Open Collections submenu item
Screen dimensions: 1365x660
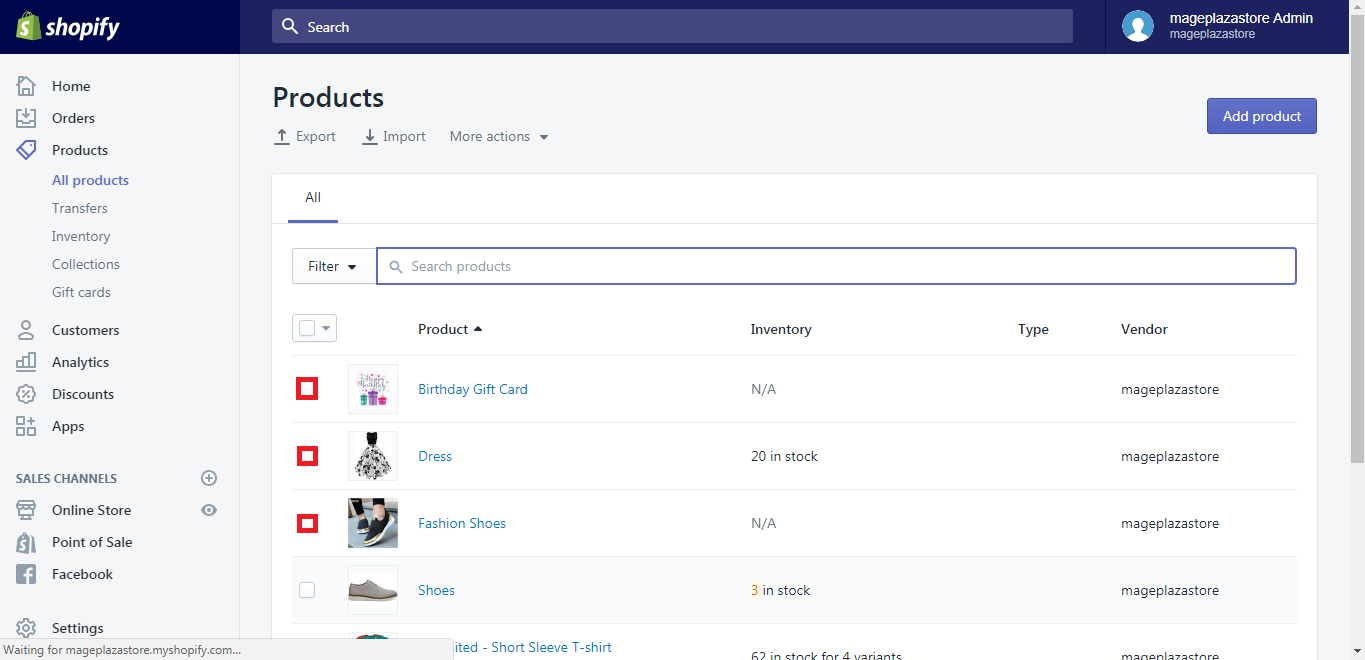click(86, 264)
